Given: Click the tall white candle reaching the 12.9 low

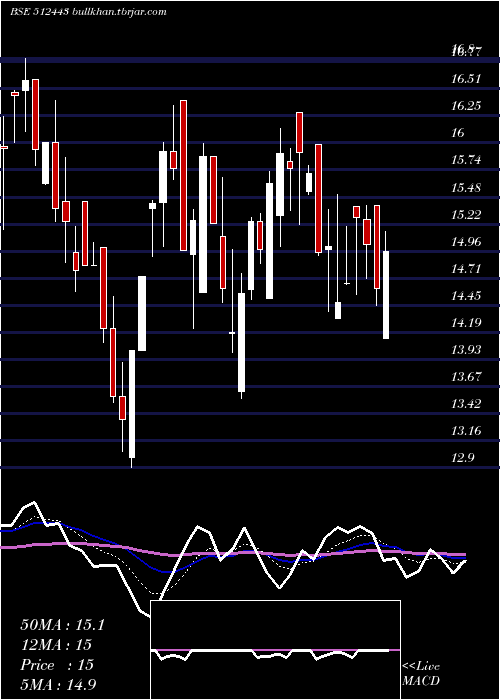Looking at the screenshot, I should click(x=132, y=404).
